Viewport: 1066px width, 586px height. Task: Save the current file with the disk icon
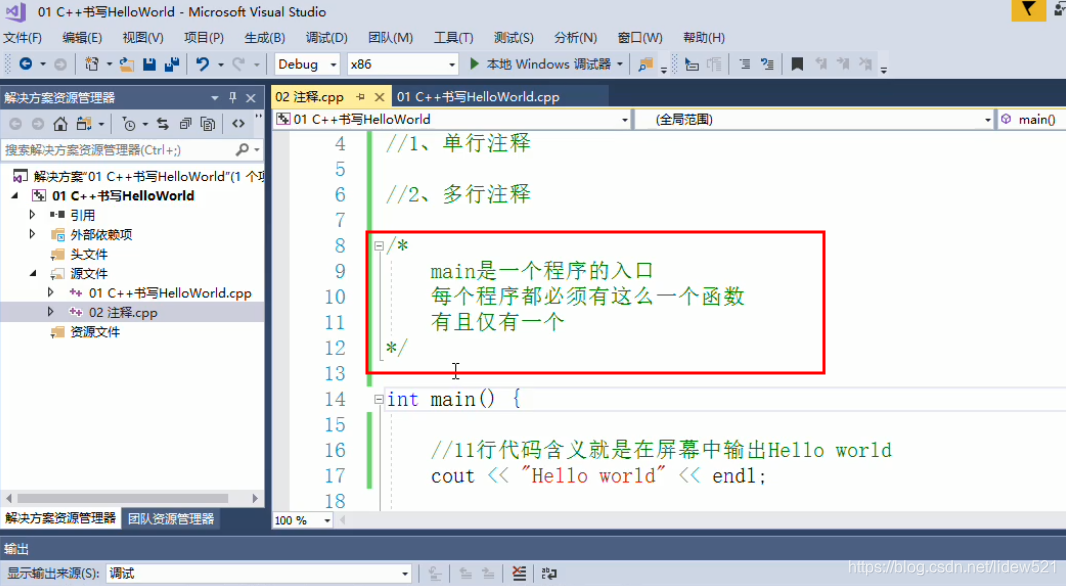(149, 64)
